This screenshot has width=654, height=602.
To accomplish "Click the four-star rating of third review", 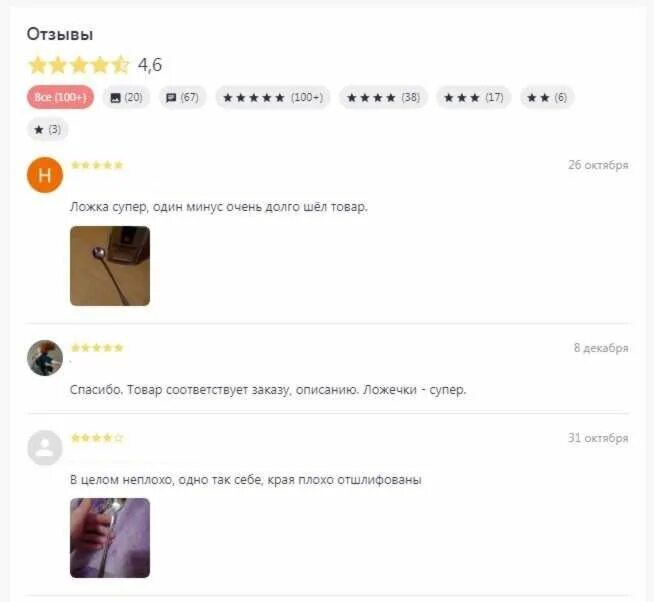I will (x=97, y=438).
